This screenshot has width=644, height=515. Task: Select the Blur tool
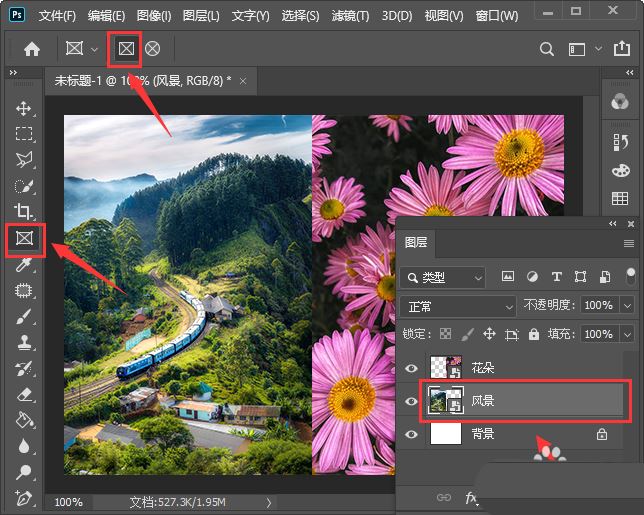(x=24, y=446)
